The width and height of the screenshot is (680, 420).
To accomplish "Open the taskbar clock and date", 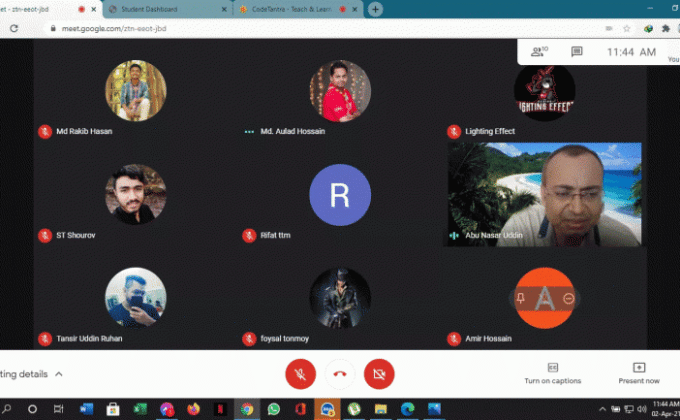I will [x=666, y=409].
